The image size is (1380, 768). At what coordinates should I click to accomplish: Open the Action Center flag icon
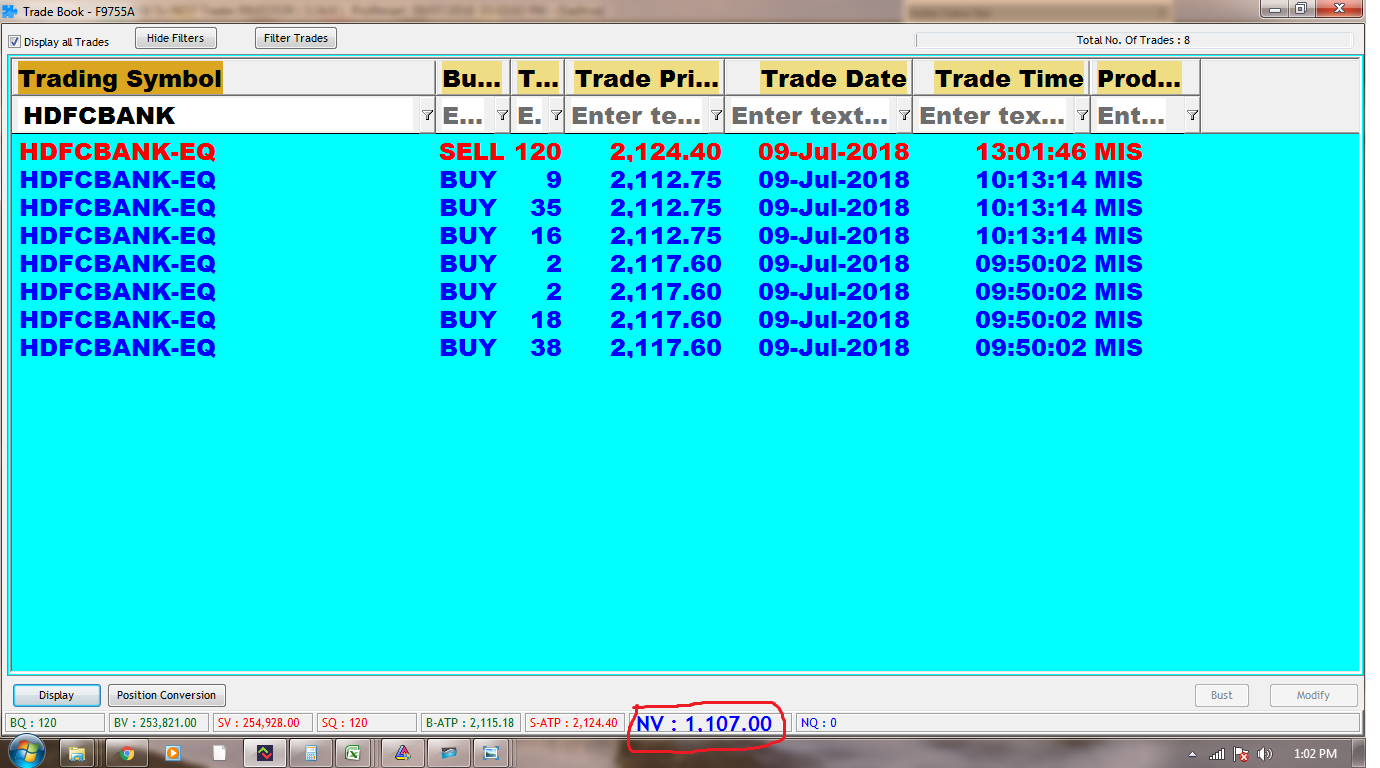[1241, 754]
